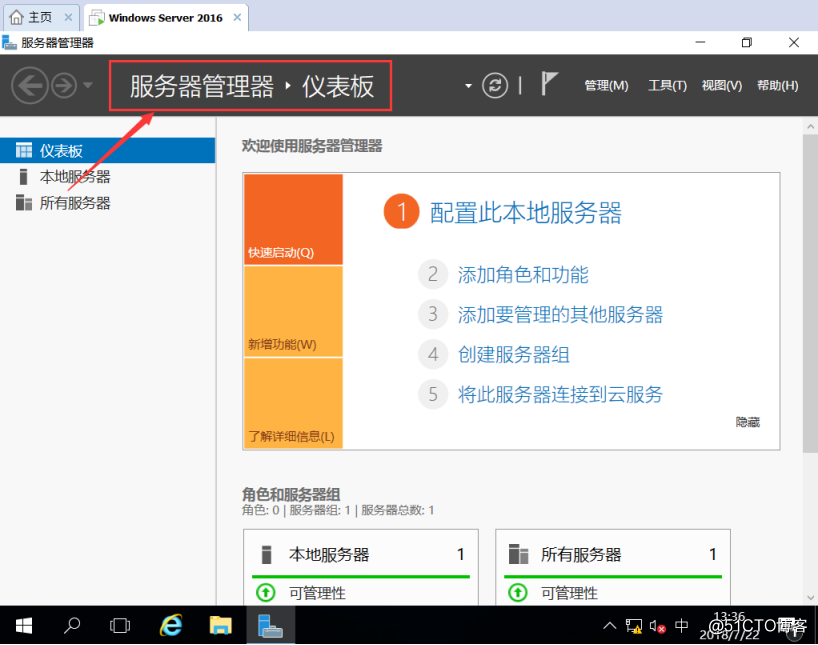Viewport: 818px width, 645px height.
Task: Click the step 5 number circle
Action: coord(433,395)
